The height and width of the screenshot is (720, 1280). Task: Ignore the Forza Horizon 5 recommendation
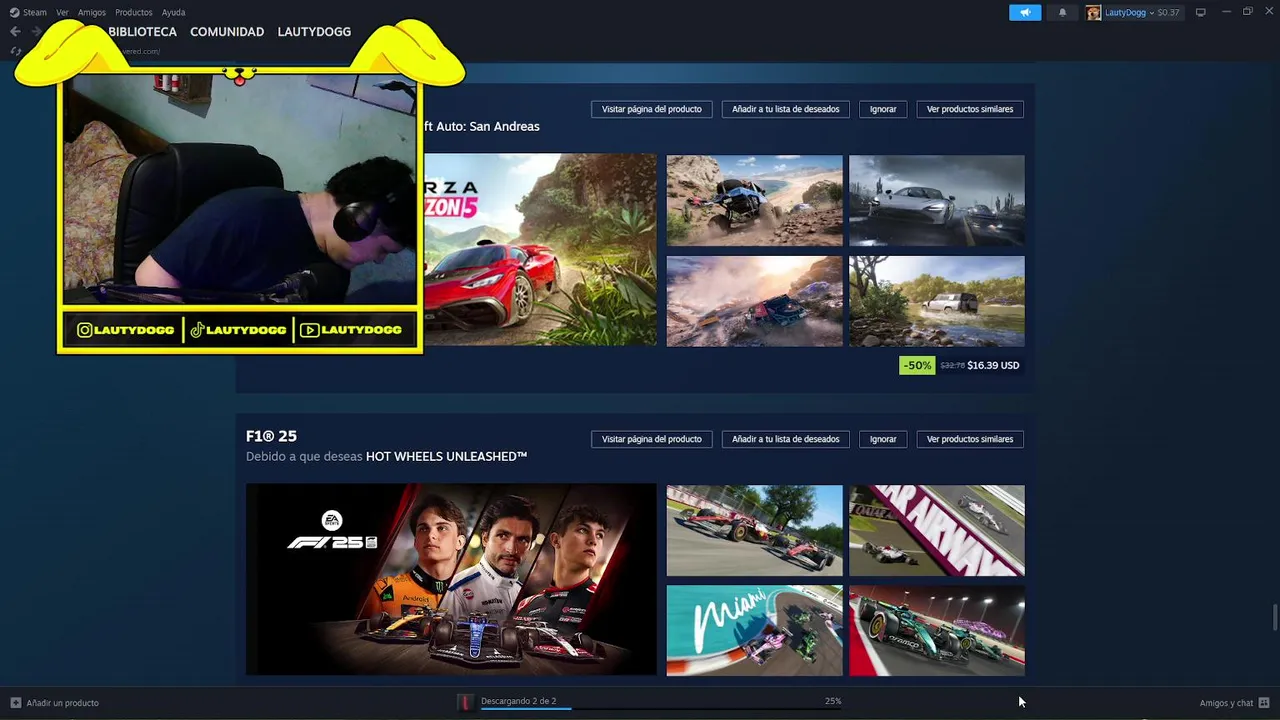tap(883, 109)
